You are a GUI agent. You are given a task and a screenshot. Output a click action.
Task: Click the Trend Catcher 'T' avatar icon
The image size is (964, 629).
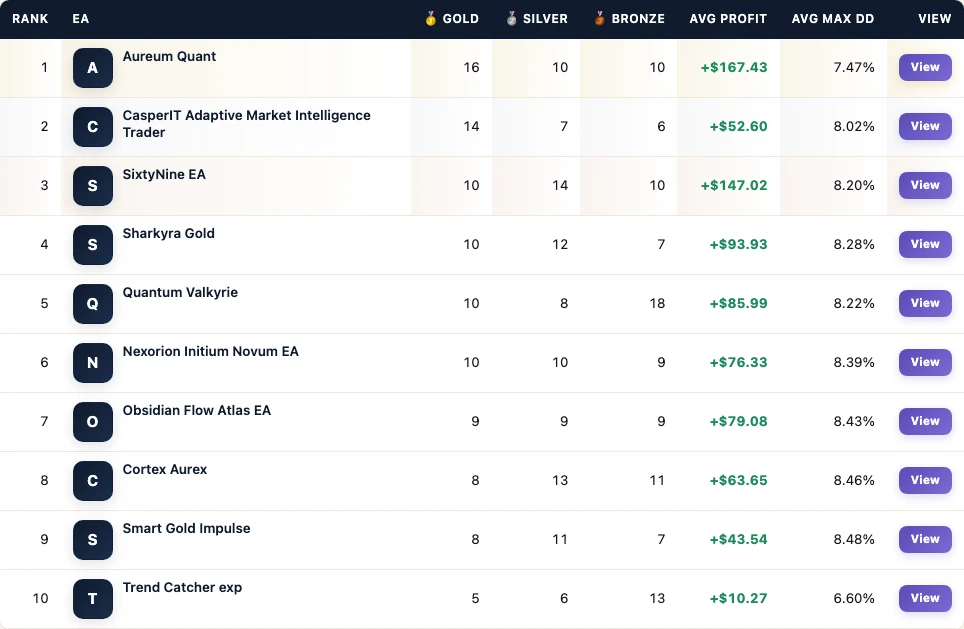click(x=93, y=599)
